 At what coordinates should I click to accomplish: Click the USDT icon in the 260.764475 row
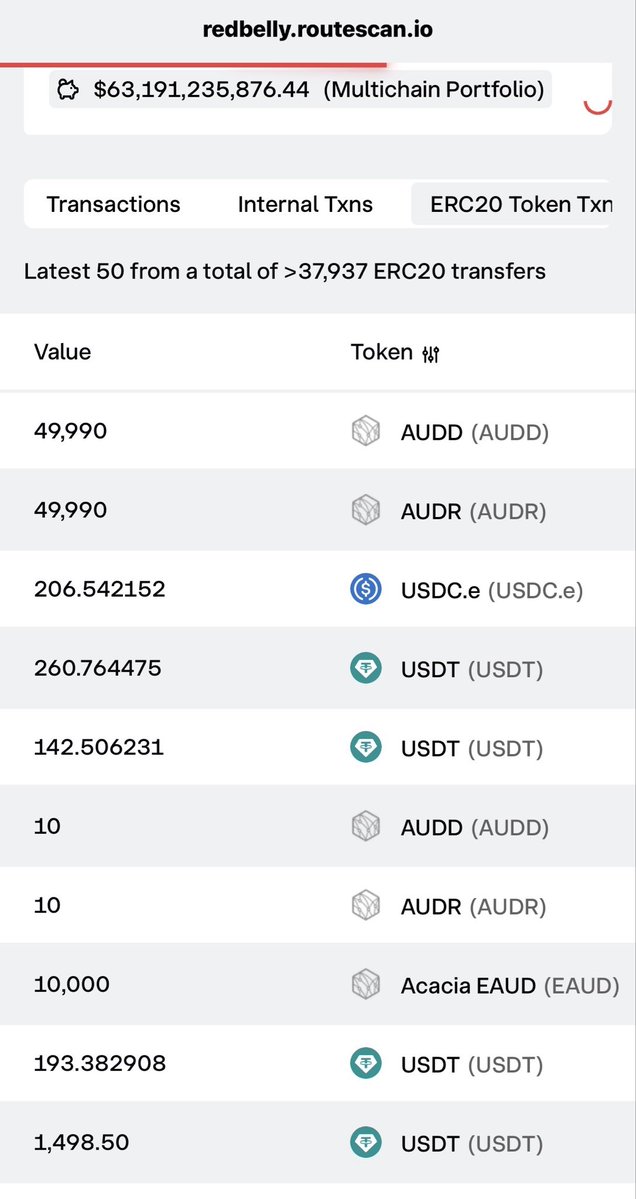click(365, 669)
